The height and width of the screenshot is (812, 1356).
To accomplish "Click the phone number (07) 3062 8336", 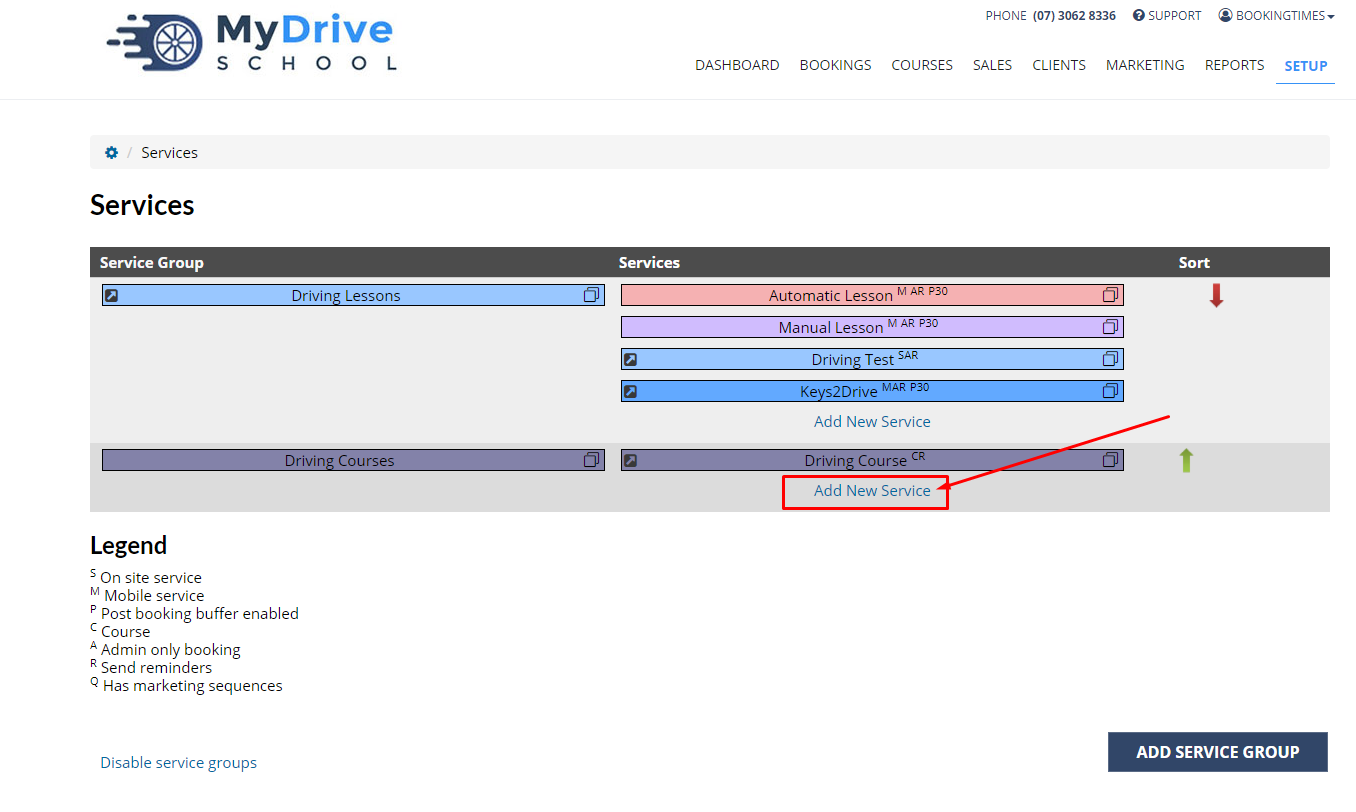I will tap(1074, 15).
